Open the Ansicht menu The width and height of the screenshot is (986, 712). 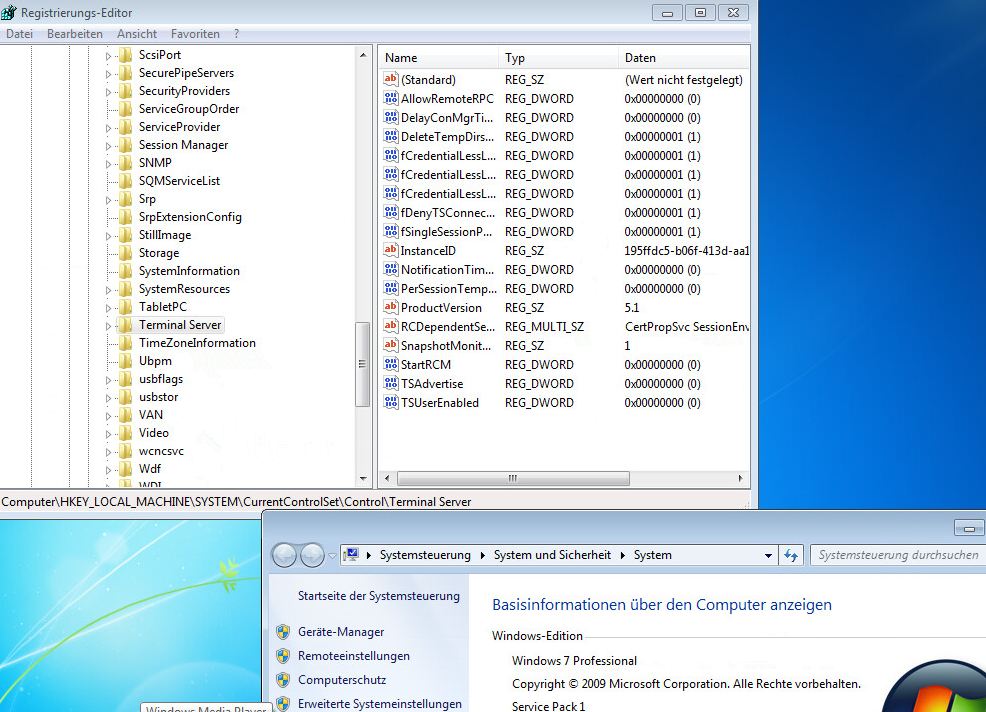pos(136,34)
